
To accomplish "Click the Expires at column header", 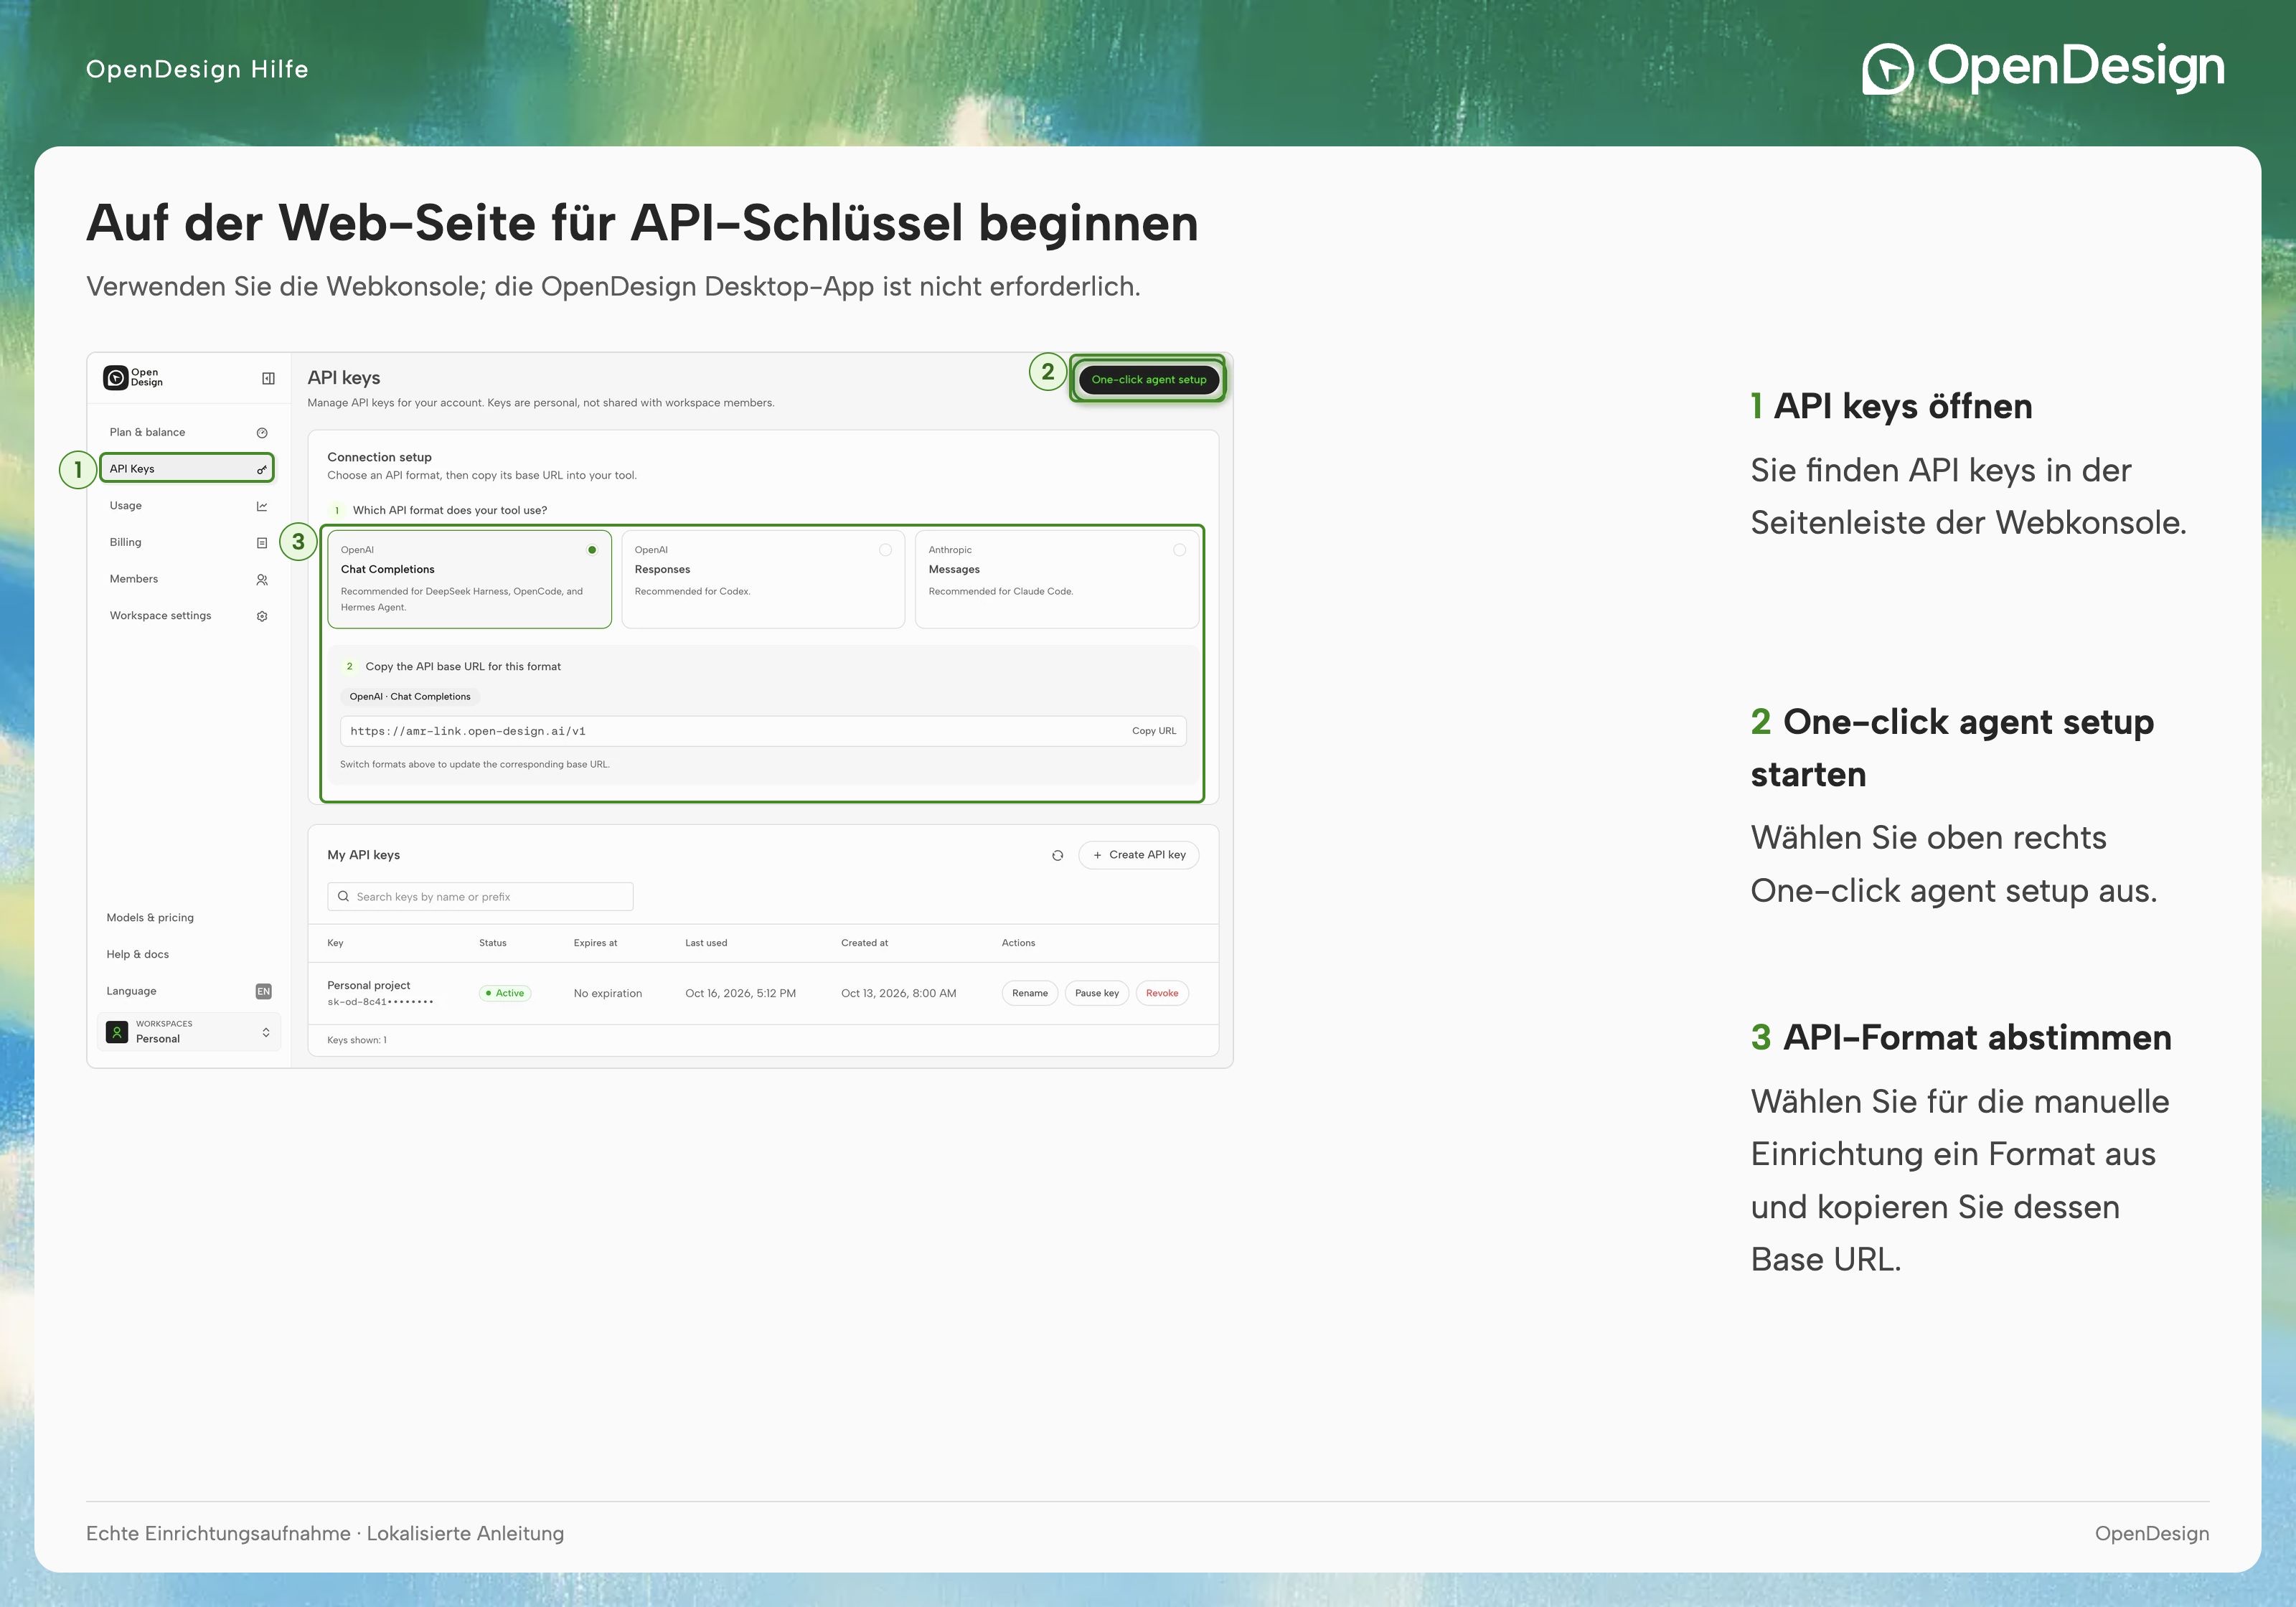I will click(595, 943).
